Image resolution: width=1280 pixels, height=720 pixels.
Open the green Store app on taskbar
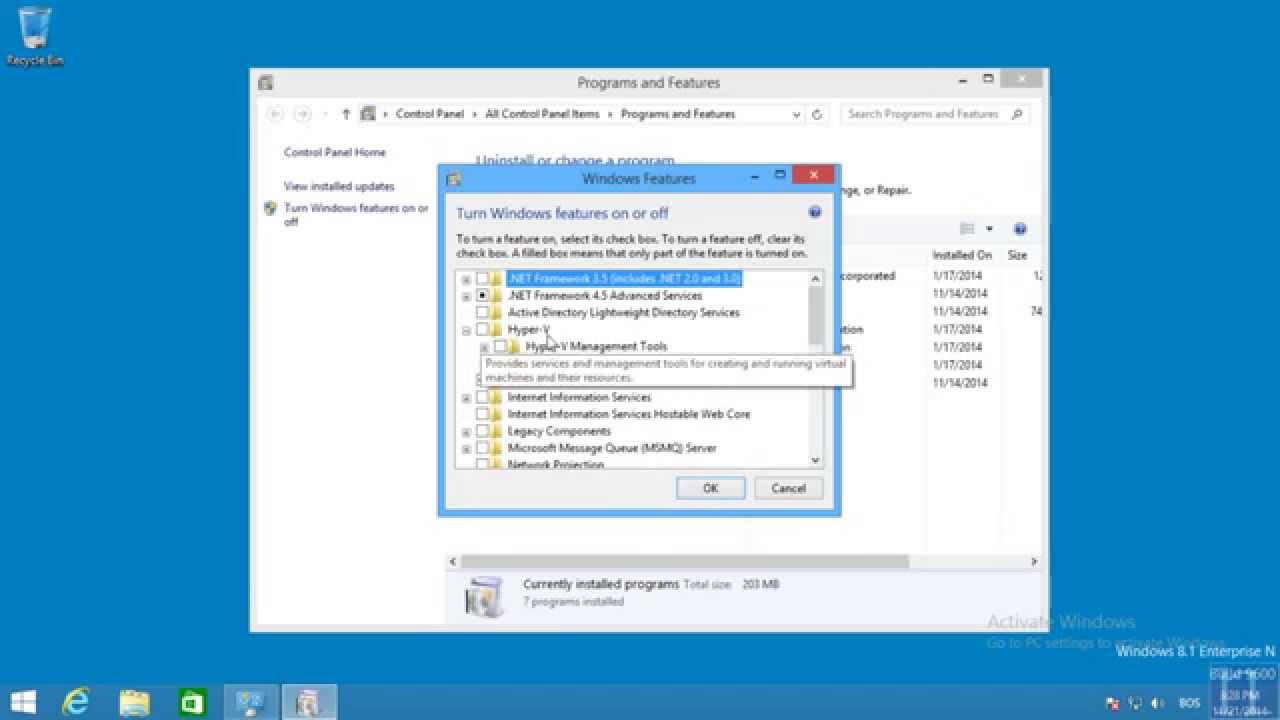coord(191,702)
